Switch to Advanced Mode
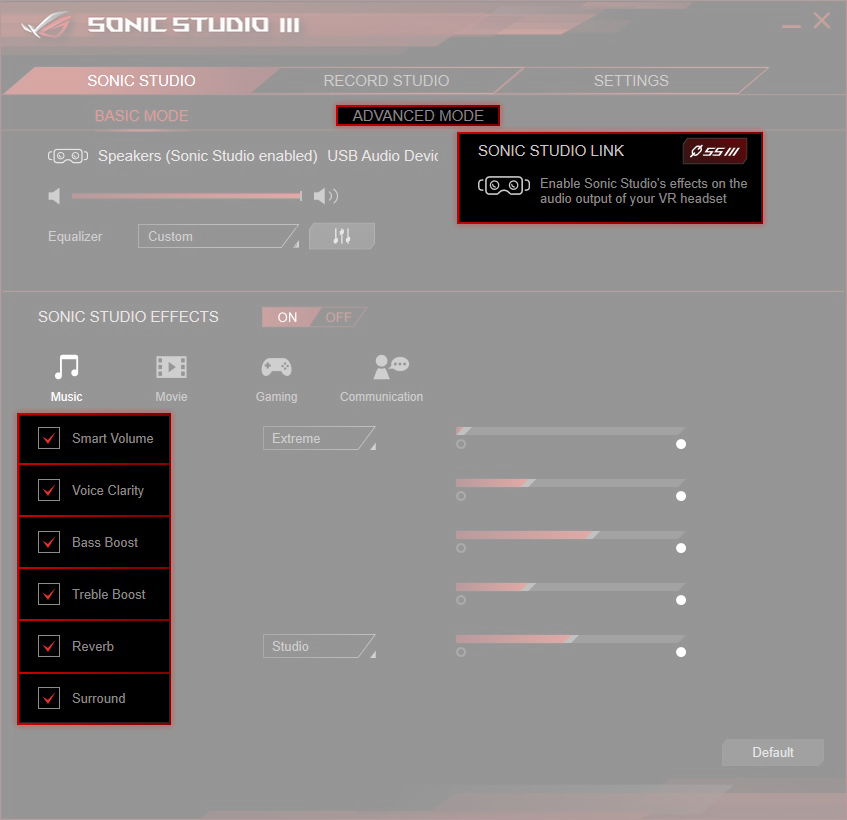The image size is (847, 820). (418, 116)
